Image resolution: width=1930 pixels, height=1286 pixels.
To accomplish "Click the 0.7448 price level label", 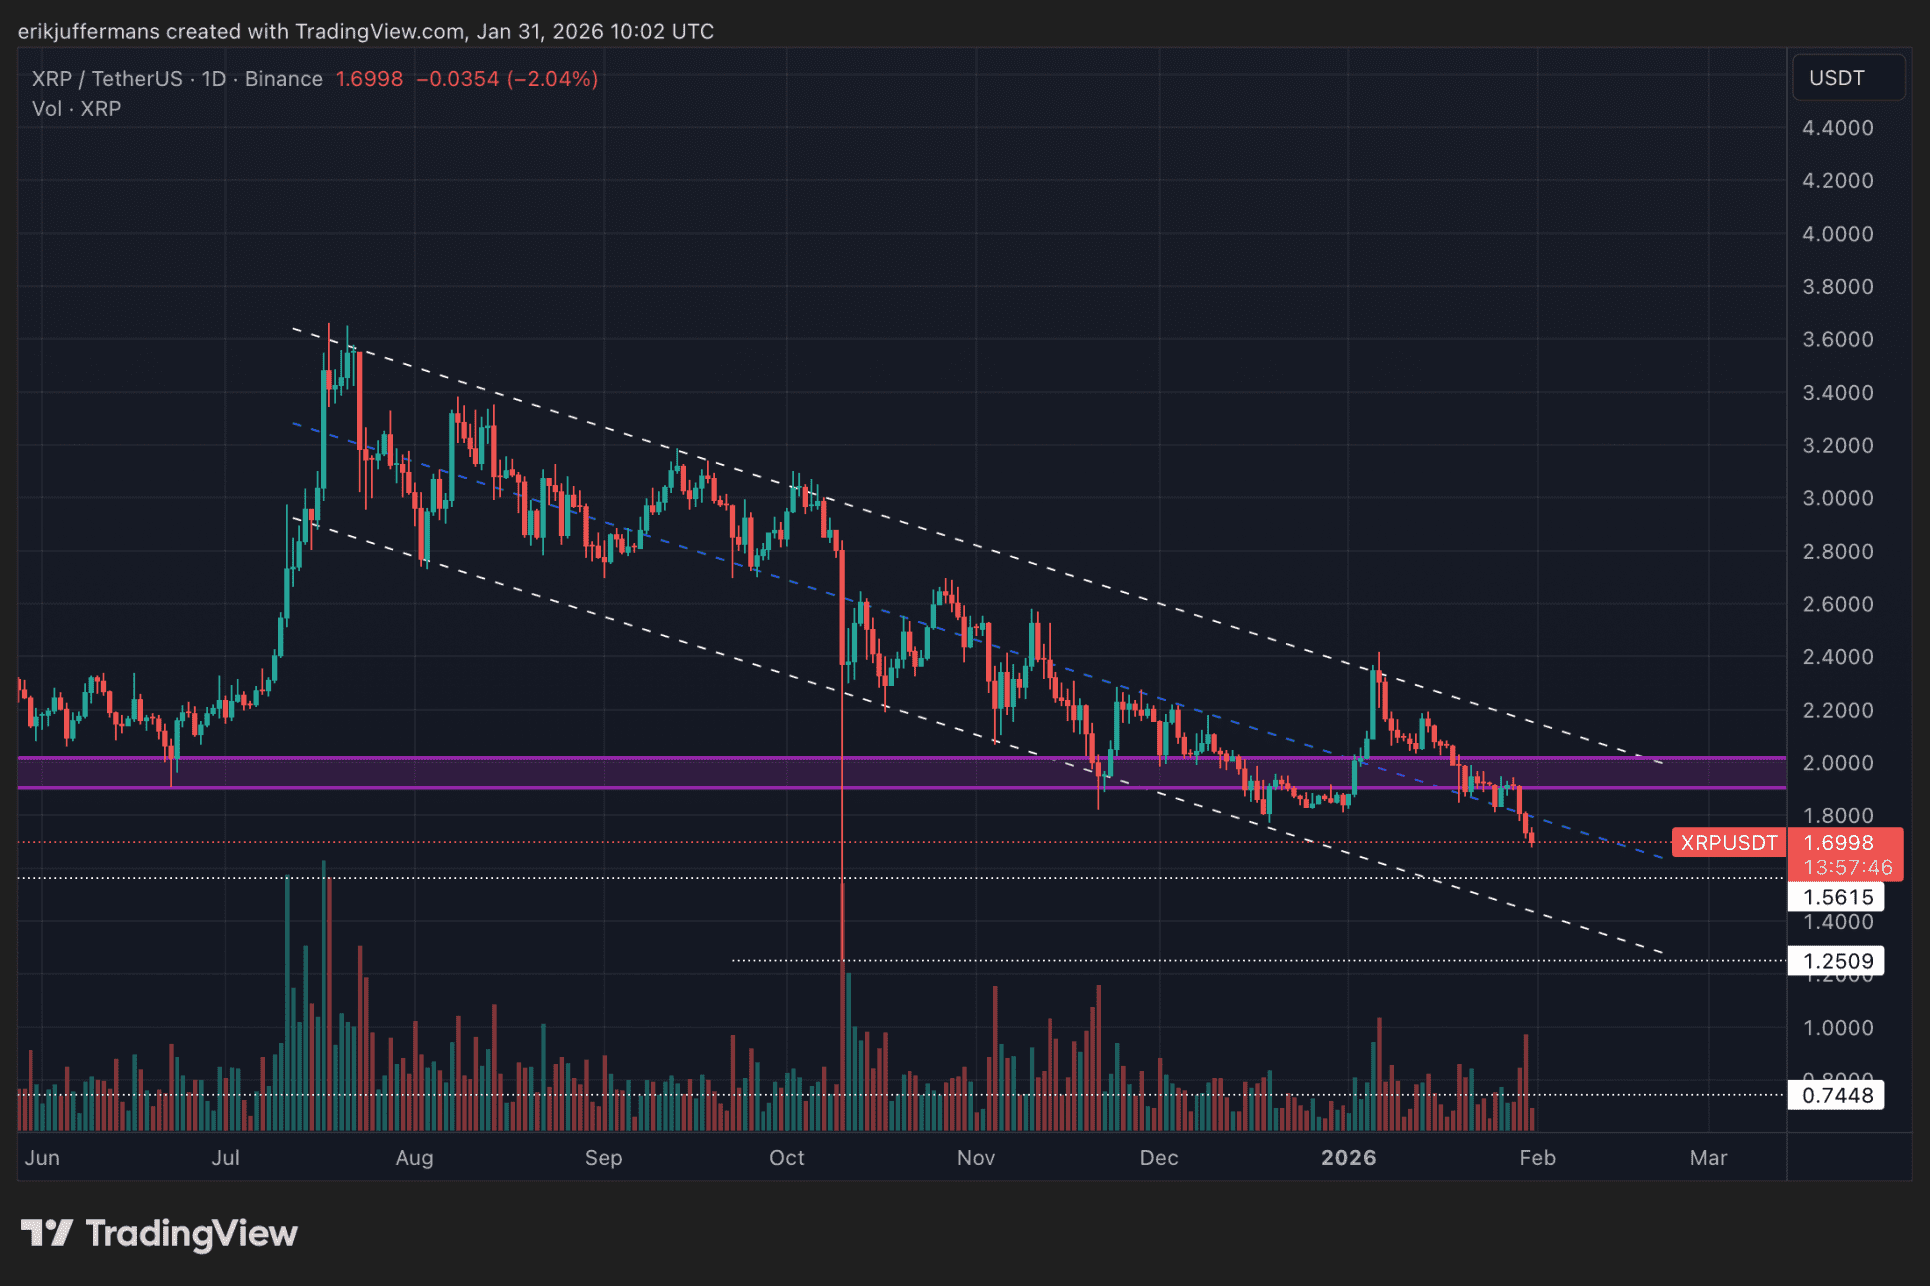I will click(1836, 1095).
